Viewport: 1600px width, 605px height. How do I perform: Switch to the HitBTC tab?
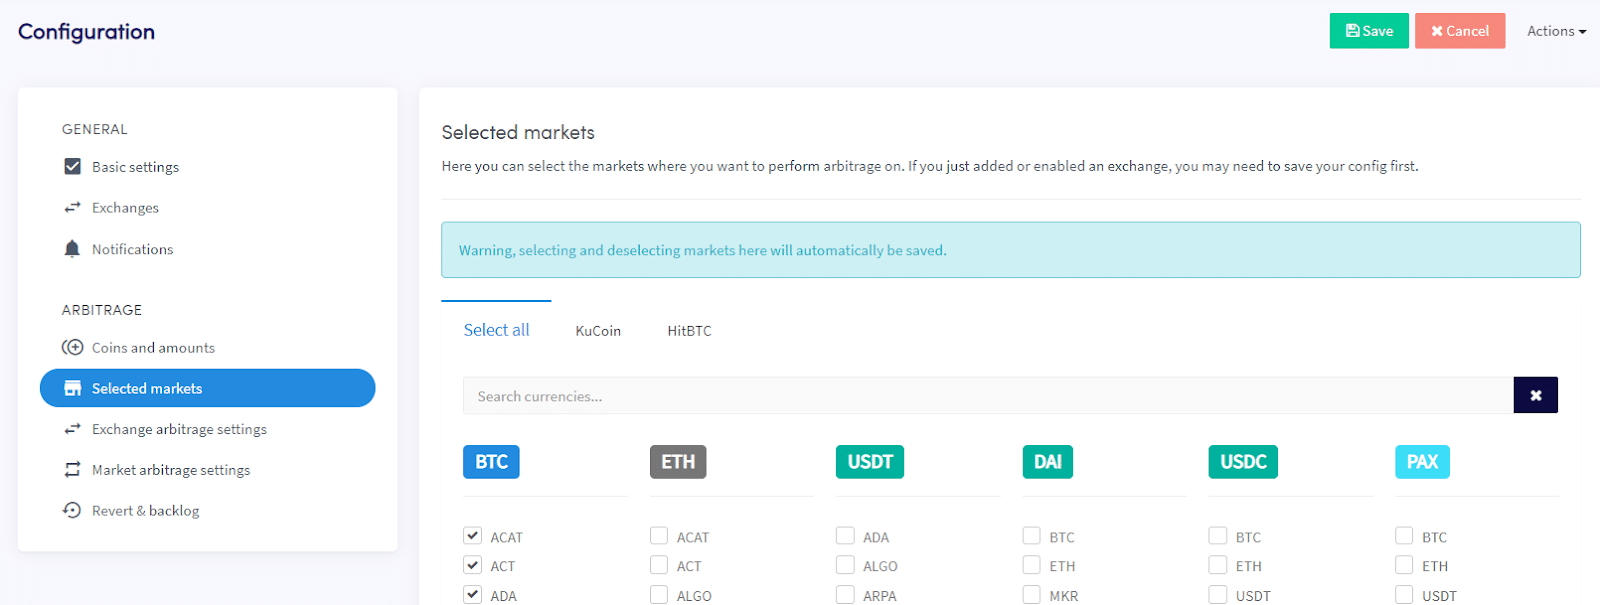coord(689,330)
